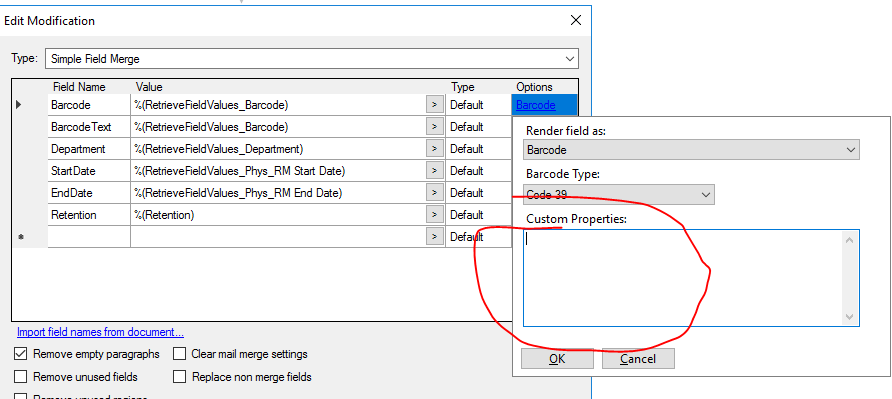
Task: Click the Department row value cell
Action: pyautogui.click(x=278, y=149)
